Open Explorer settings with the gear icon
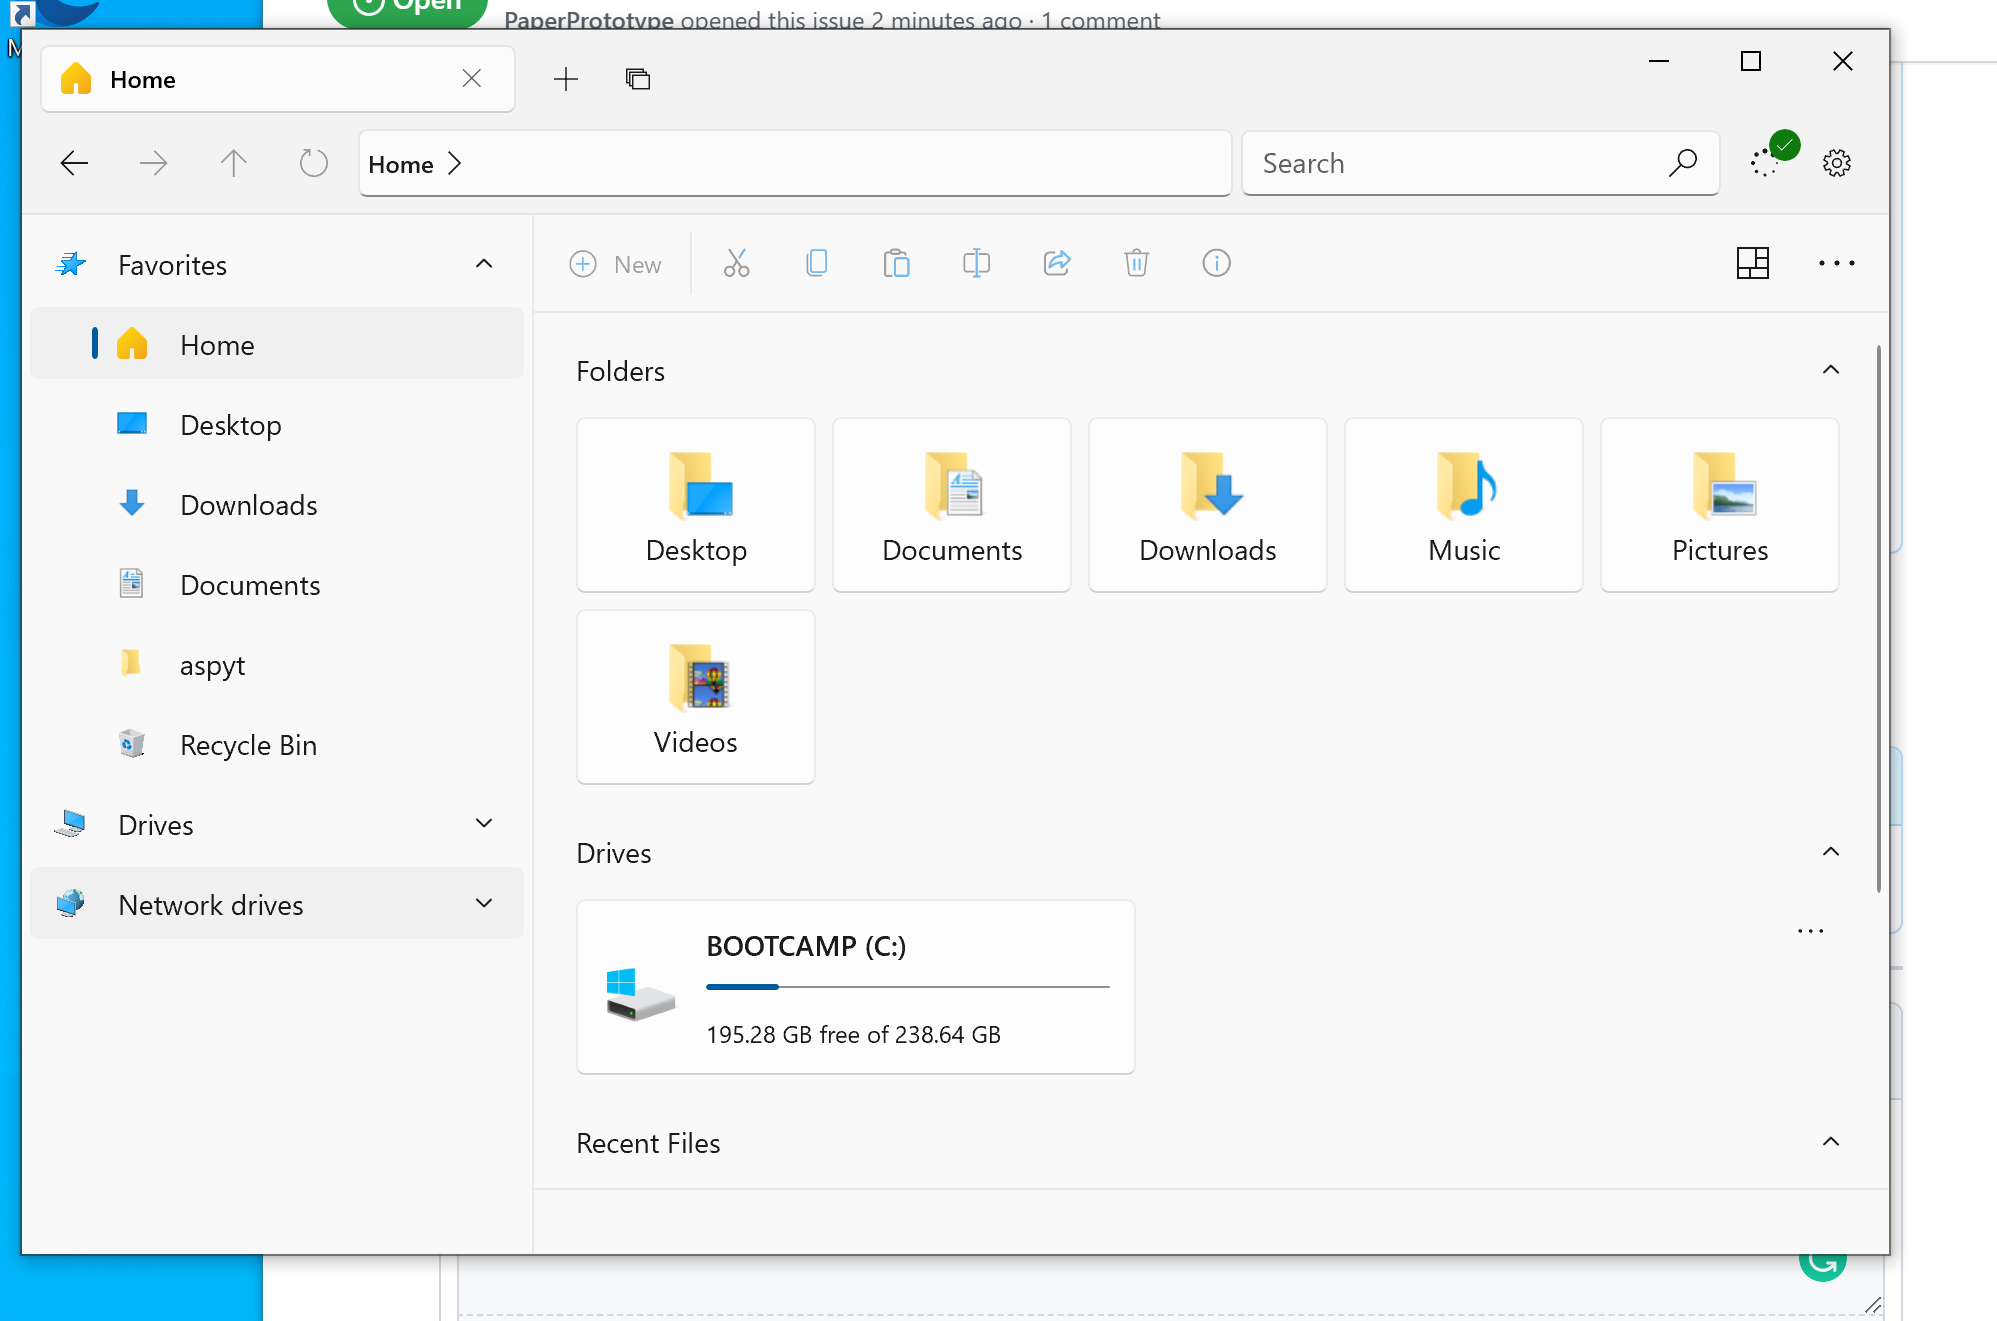 (x=1837, y=163)
